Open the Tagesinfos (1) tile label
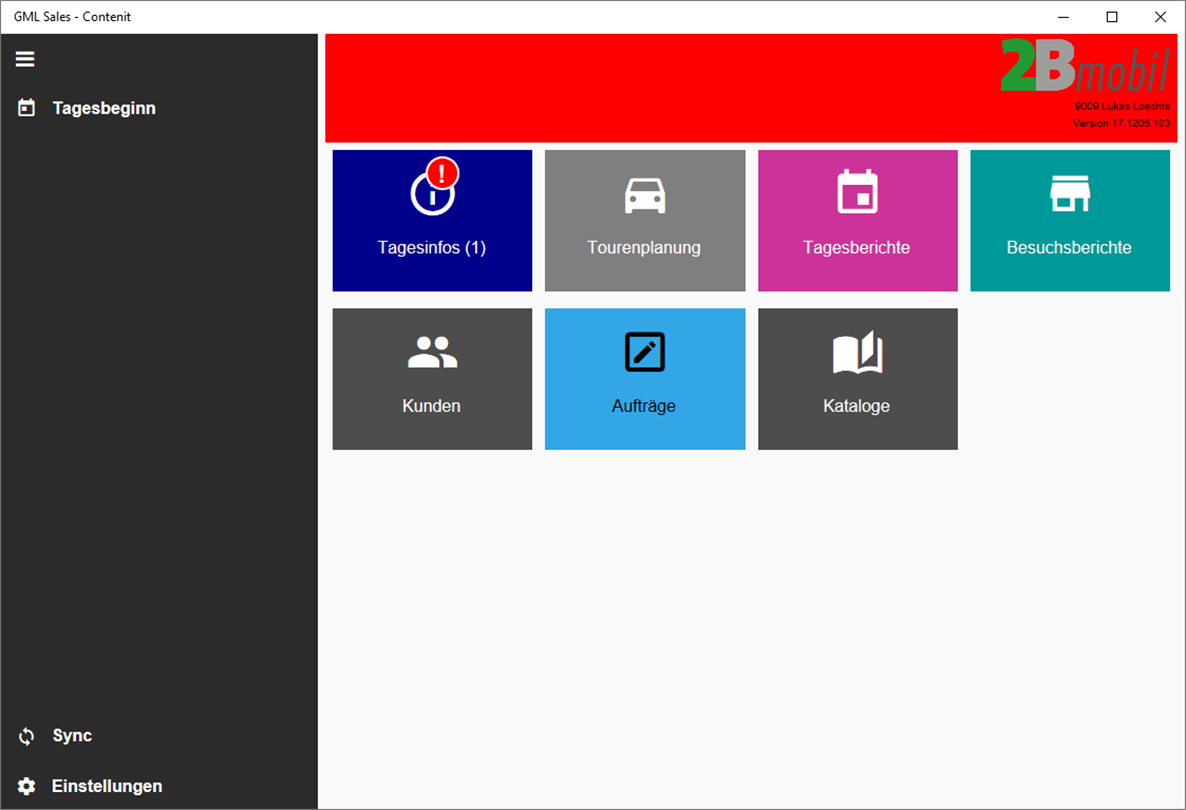1186x810 pixels. pos(432,248)
